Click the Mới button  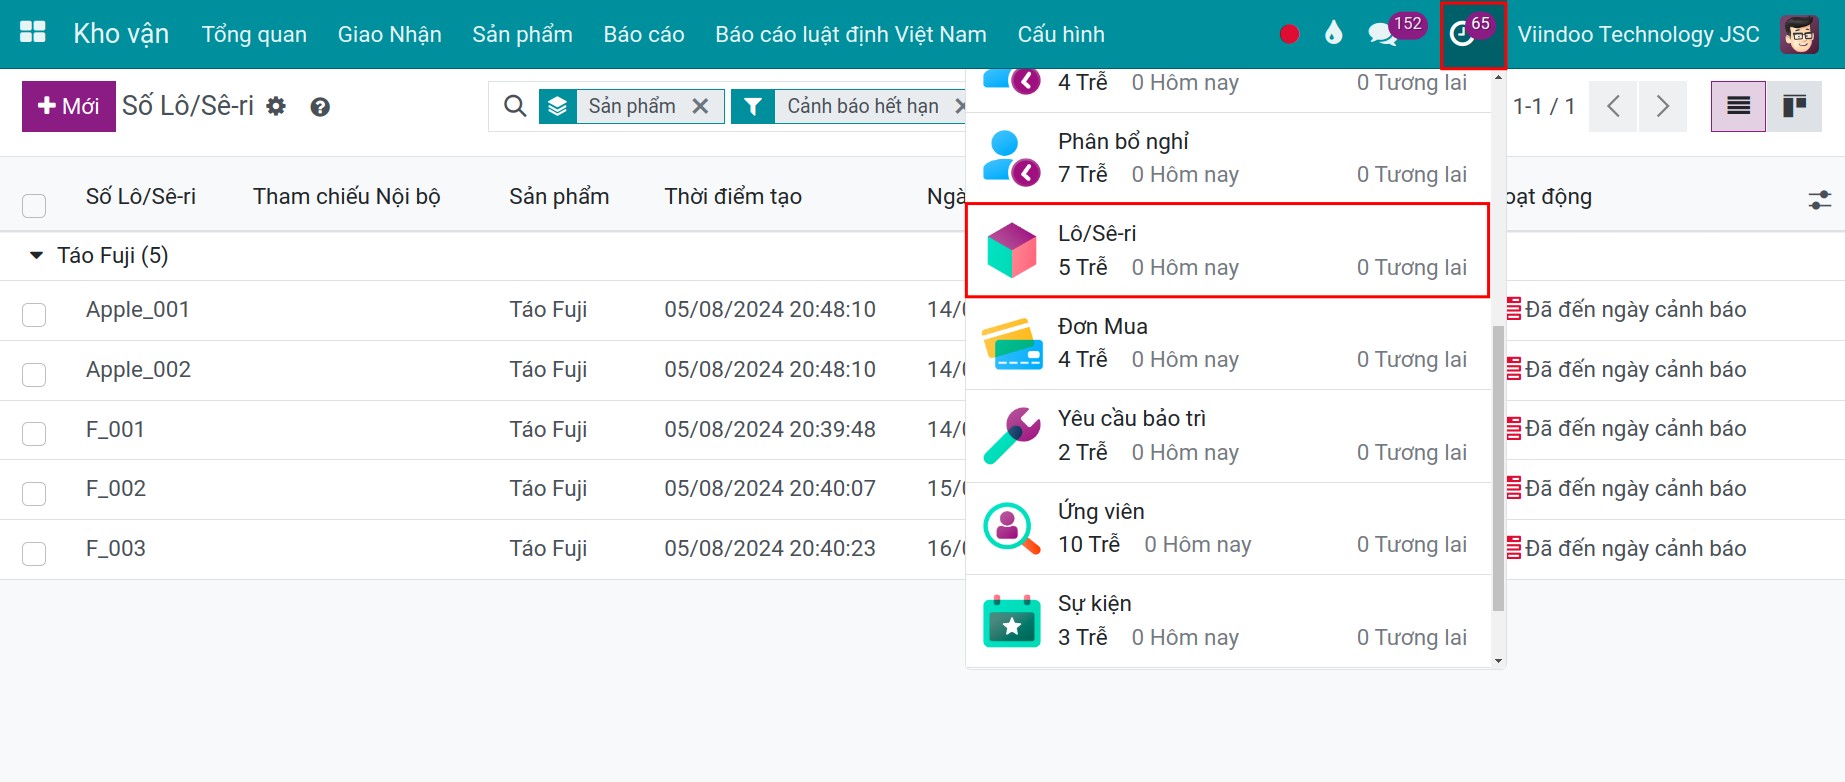pyautogui.click(x=69, y=106)
